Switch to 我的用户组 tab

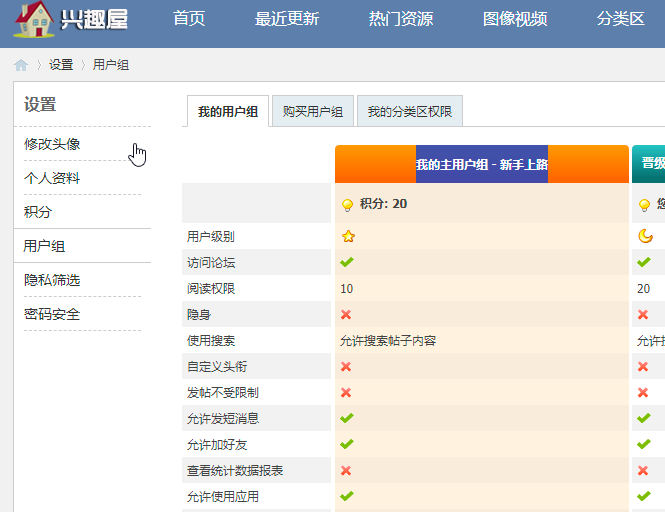click(228, 112)
